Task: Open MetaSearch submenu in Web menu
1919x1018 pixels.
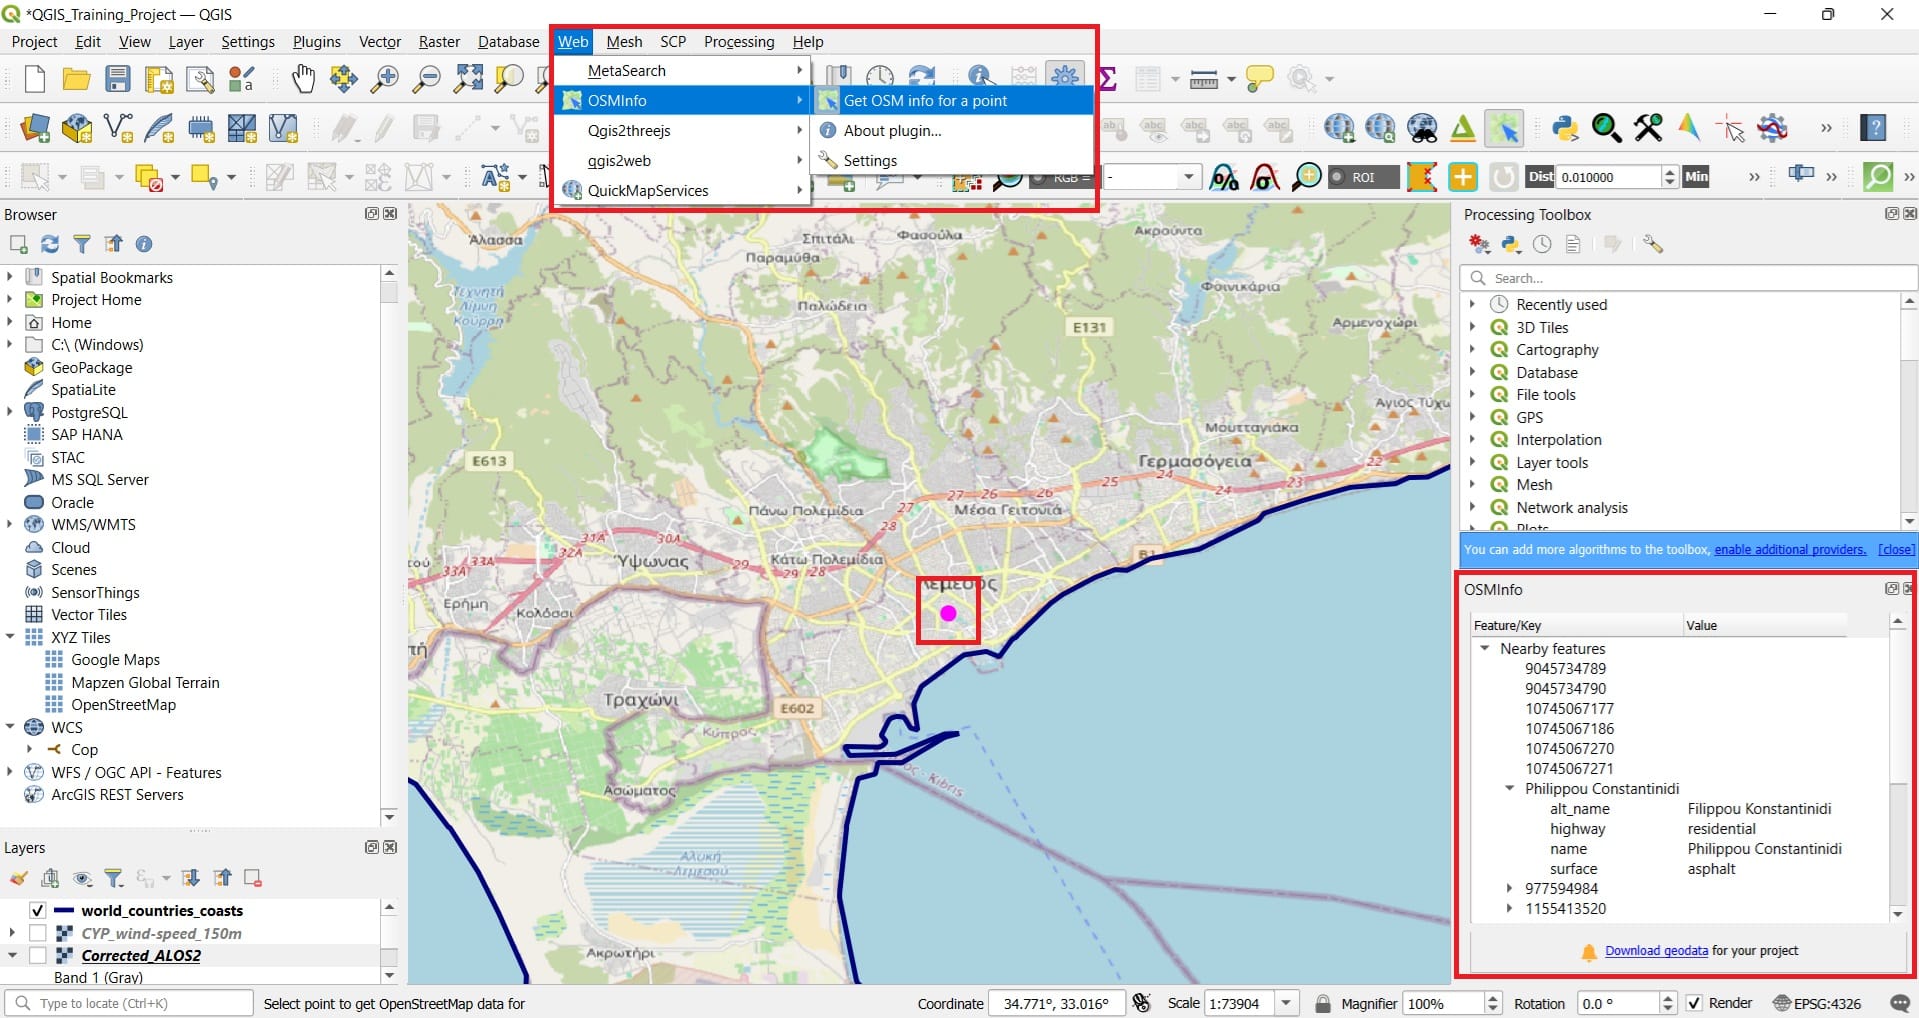Action: 682,70
